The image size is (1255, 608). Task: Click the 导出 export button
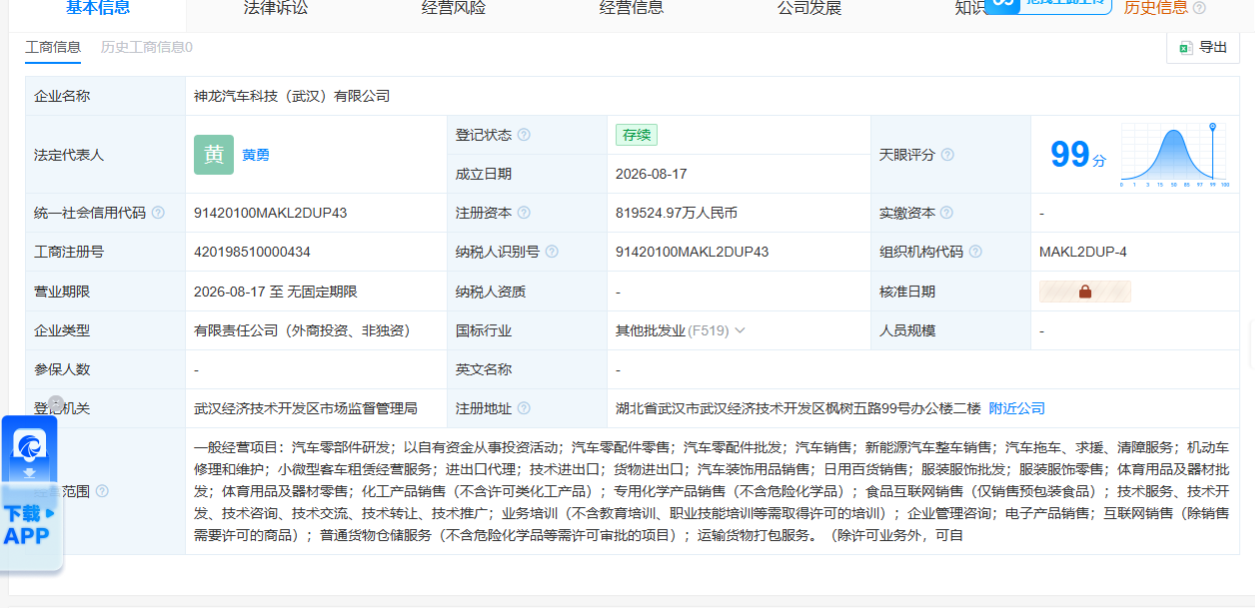1203,47
